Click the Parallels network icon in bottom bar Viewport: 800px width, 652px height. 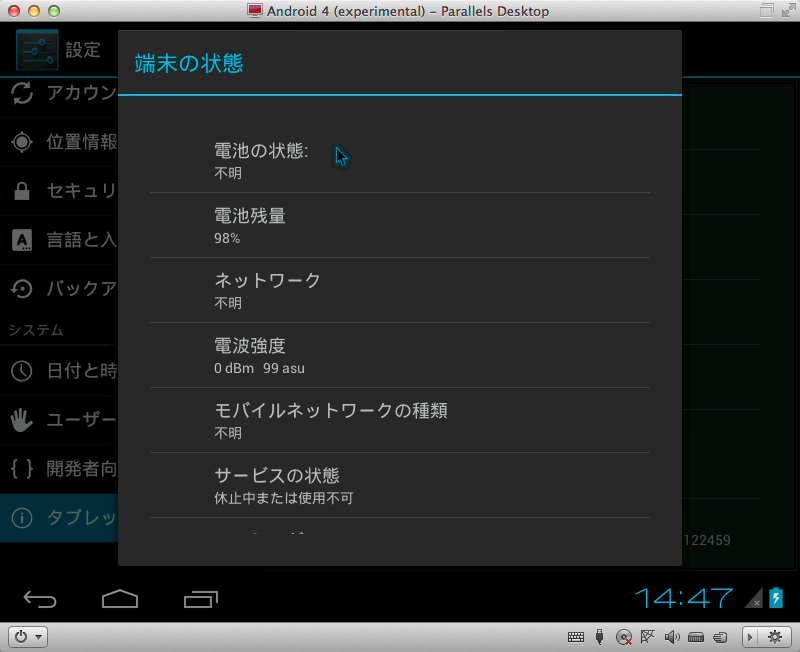647,637
